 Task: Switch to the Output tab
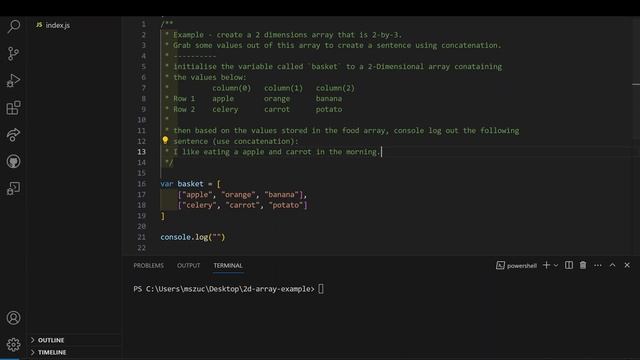(189, 265)
